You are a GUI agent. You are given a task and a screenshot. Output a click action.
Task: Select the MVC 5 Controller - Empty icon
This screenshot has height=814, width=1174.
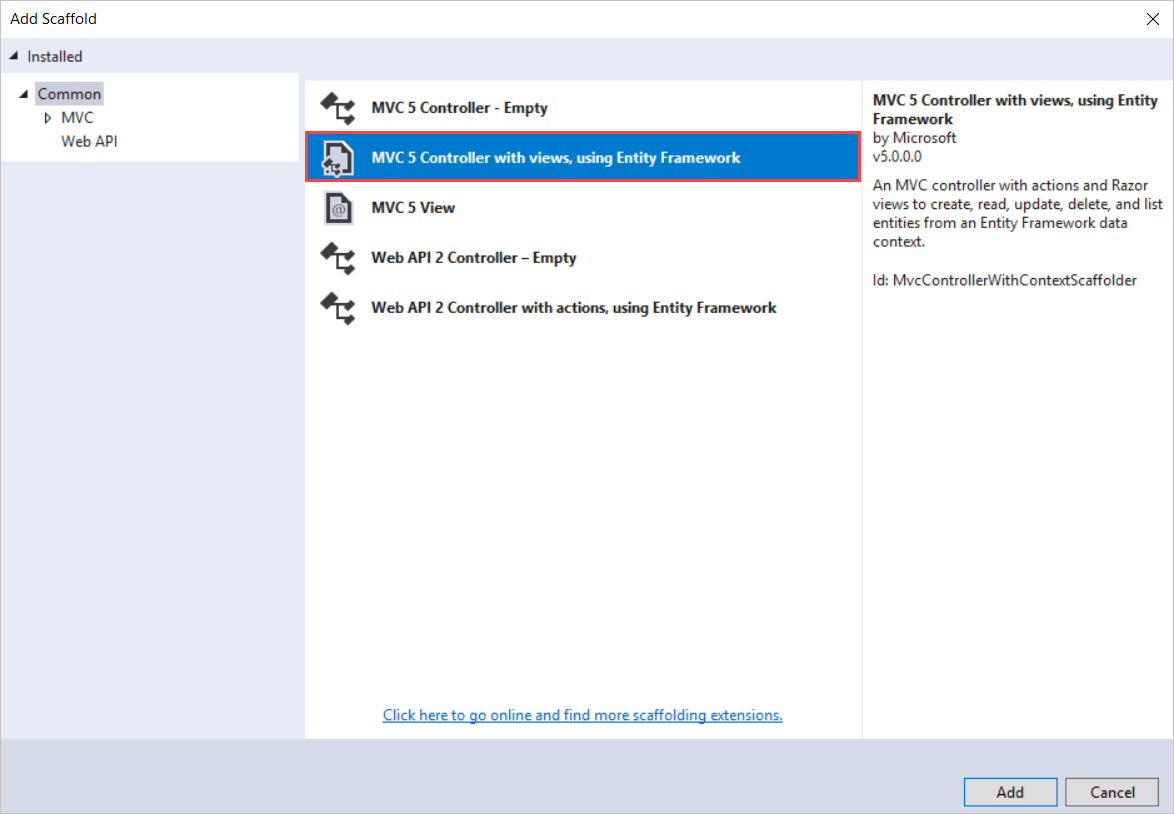pos(337,107)
